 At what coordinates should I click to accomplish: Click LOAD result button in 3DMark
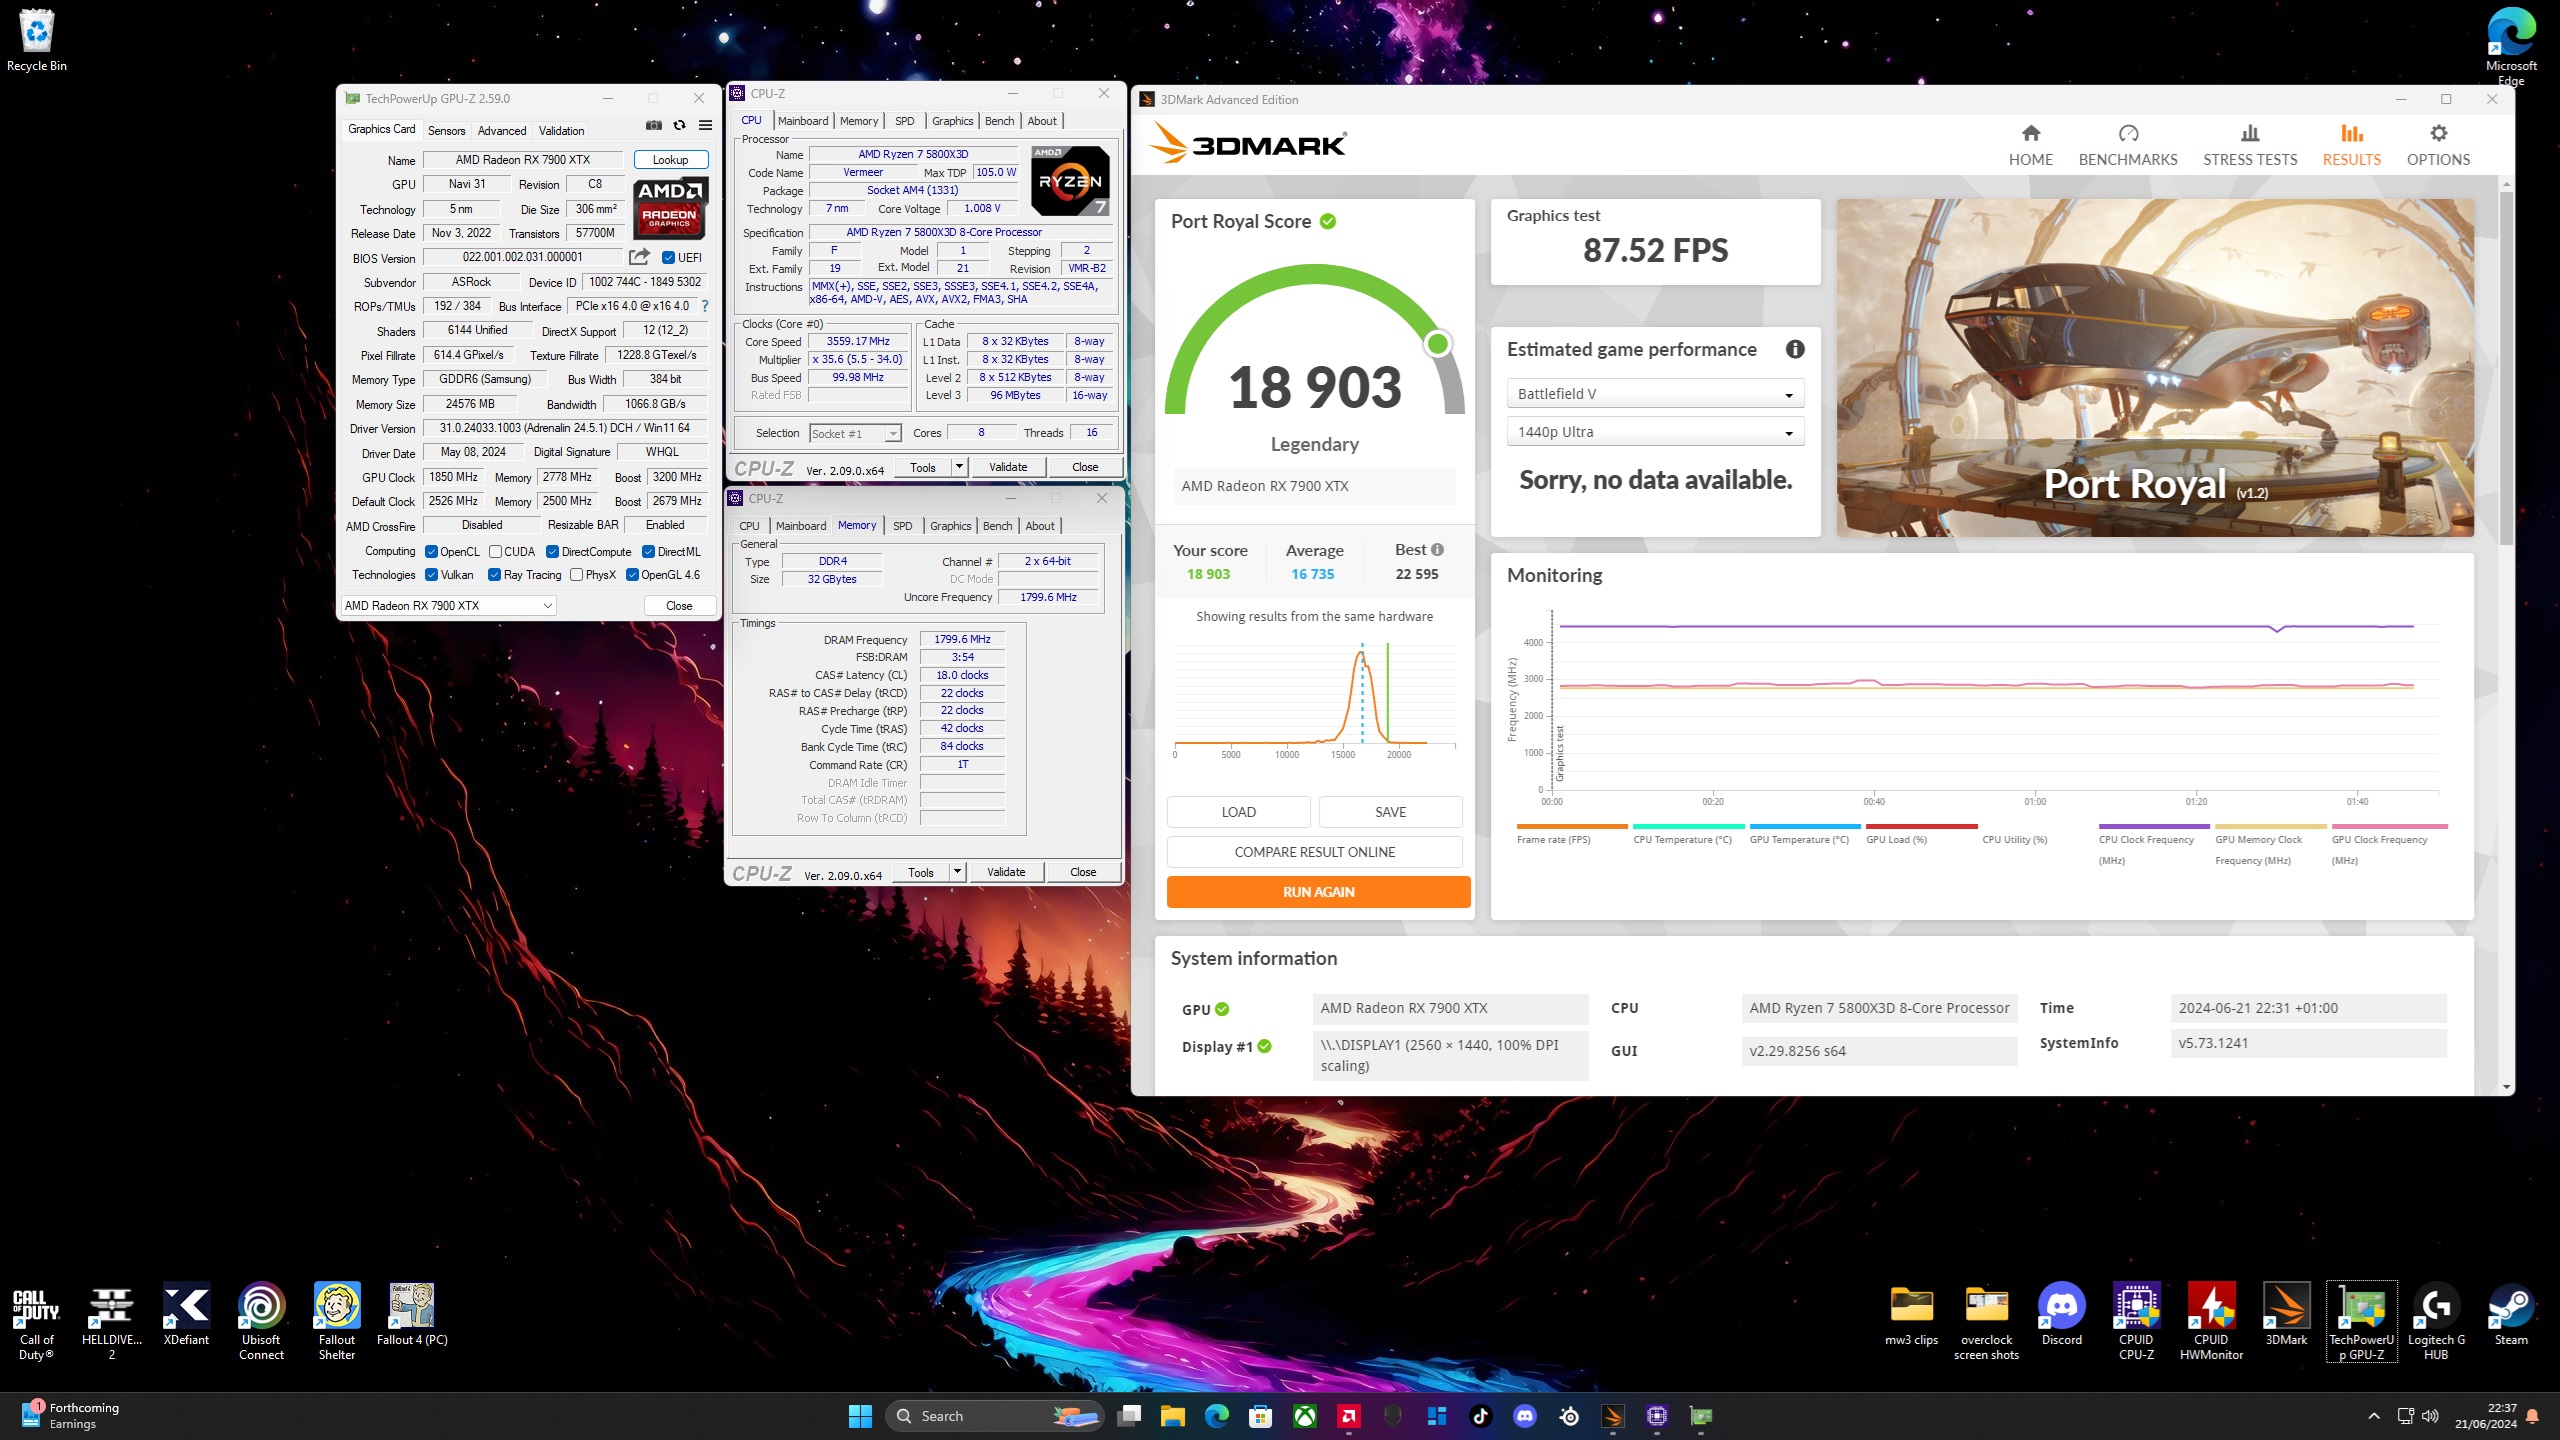coord(1238,812)
